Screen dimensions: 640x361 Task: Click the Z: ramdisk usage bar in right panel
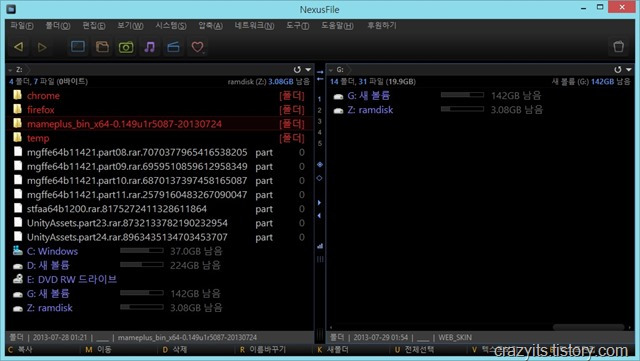coord(462,109)
